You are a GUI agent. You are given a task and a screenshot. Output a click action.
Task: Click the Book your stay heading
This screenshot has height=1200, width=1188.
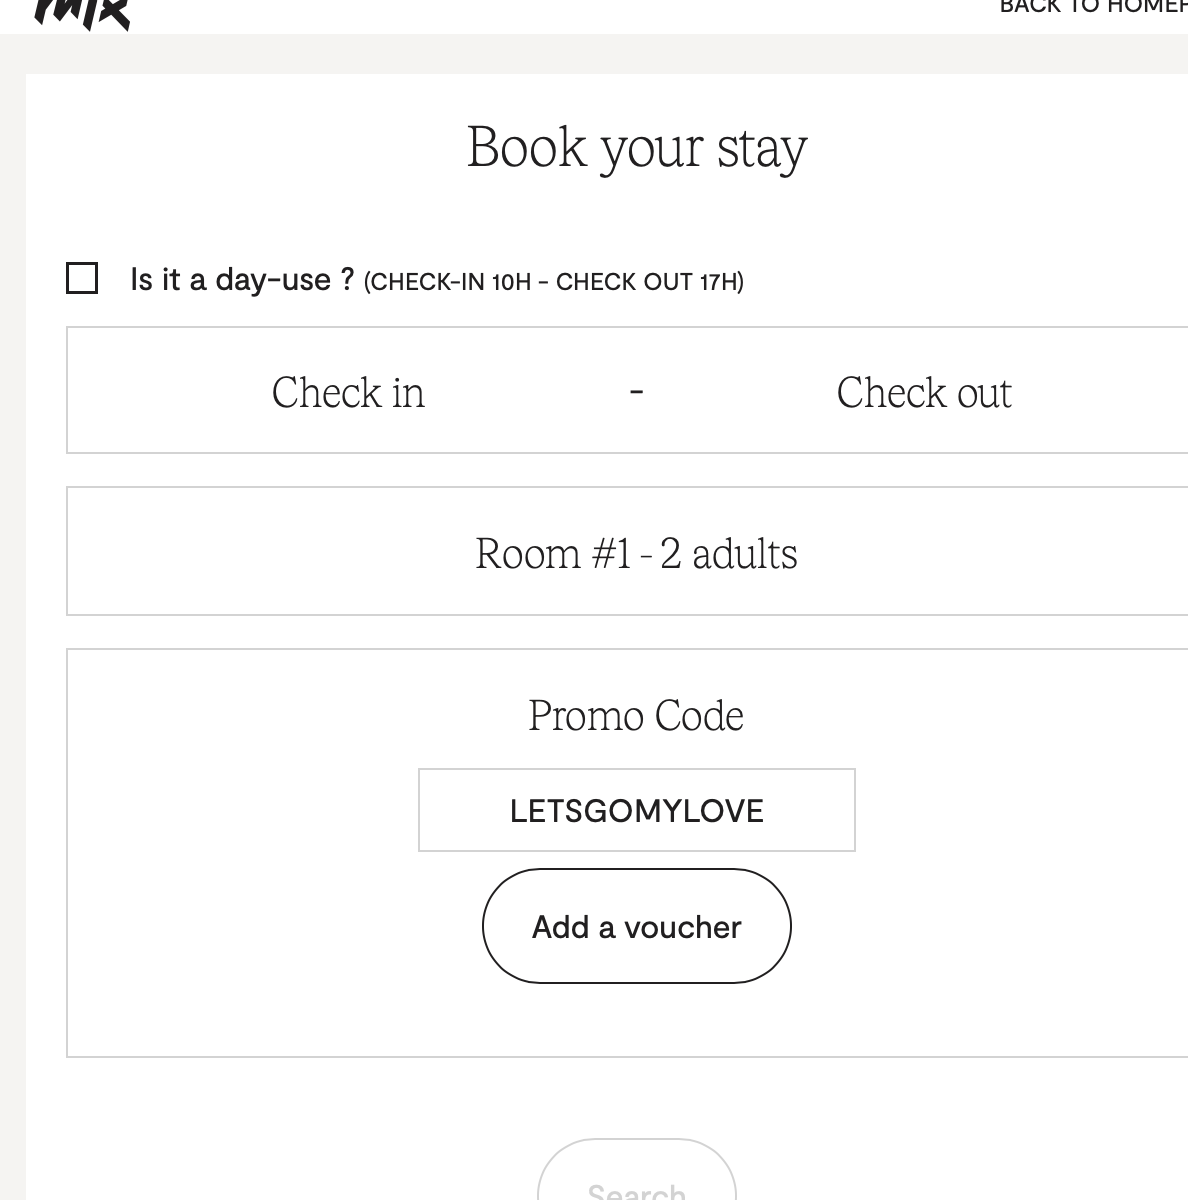coord(636,148)
